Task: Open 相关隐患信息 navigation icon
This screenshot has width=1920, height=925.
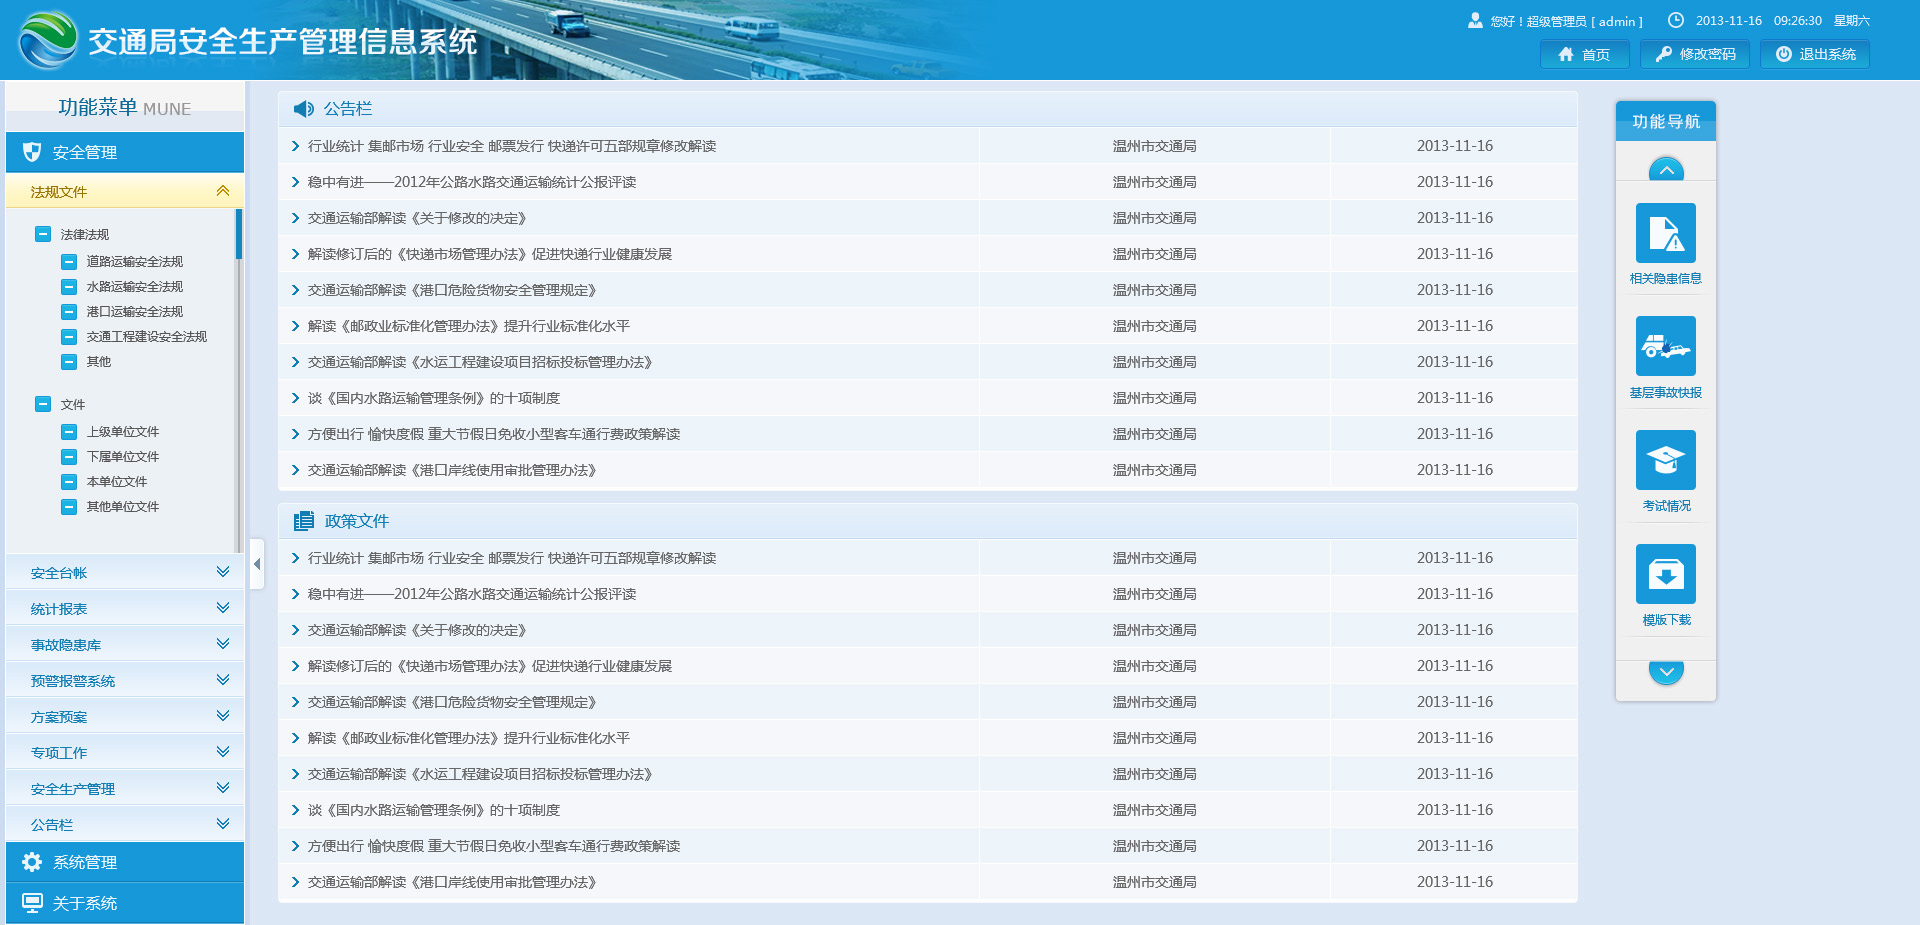Action: click(x=1665, y=233)
